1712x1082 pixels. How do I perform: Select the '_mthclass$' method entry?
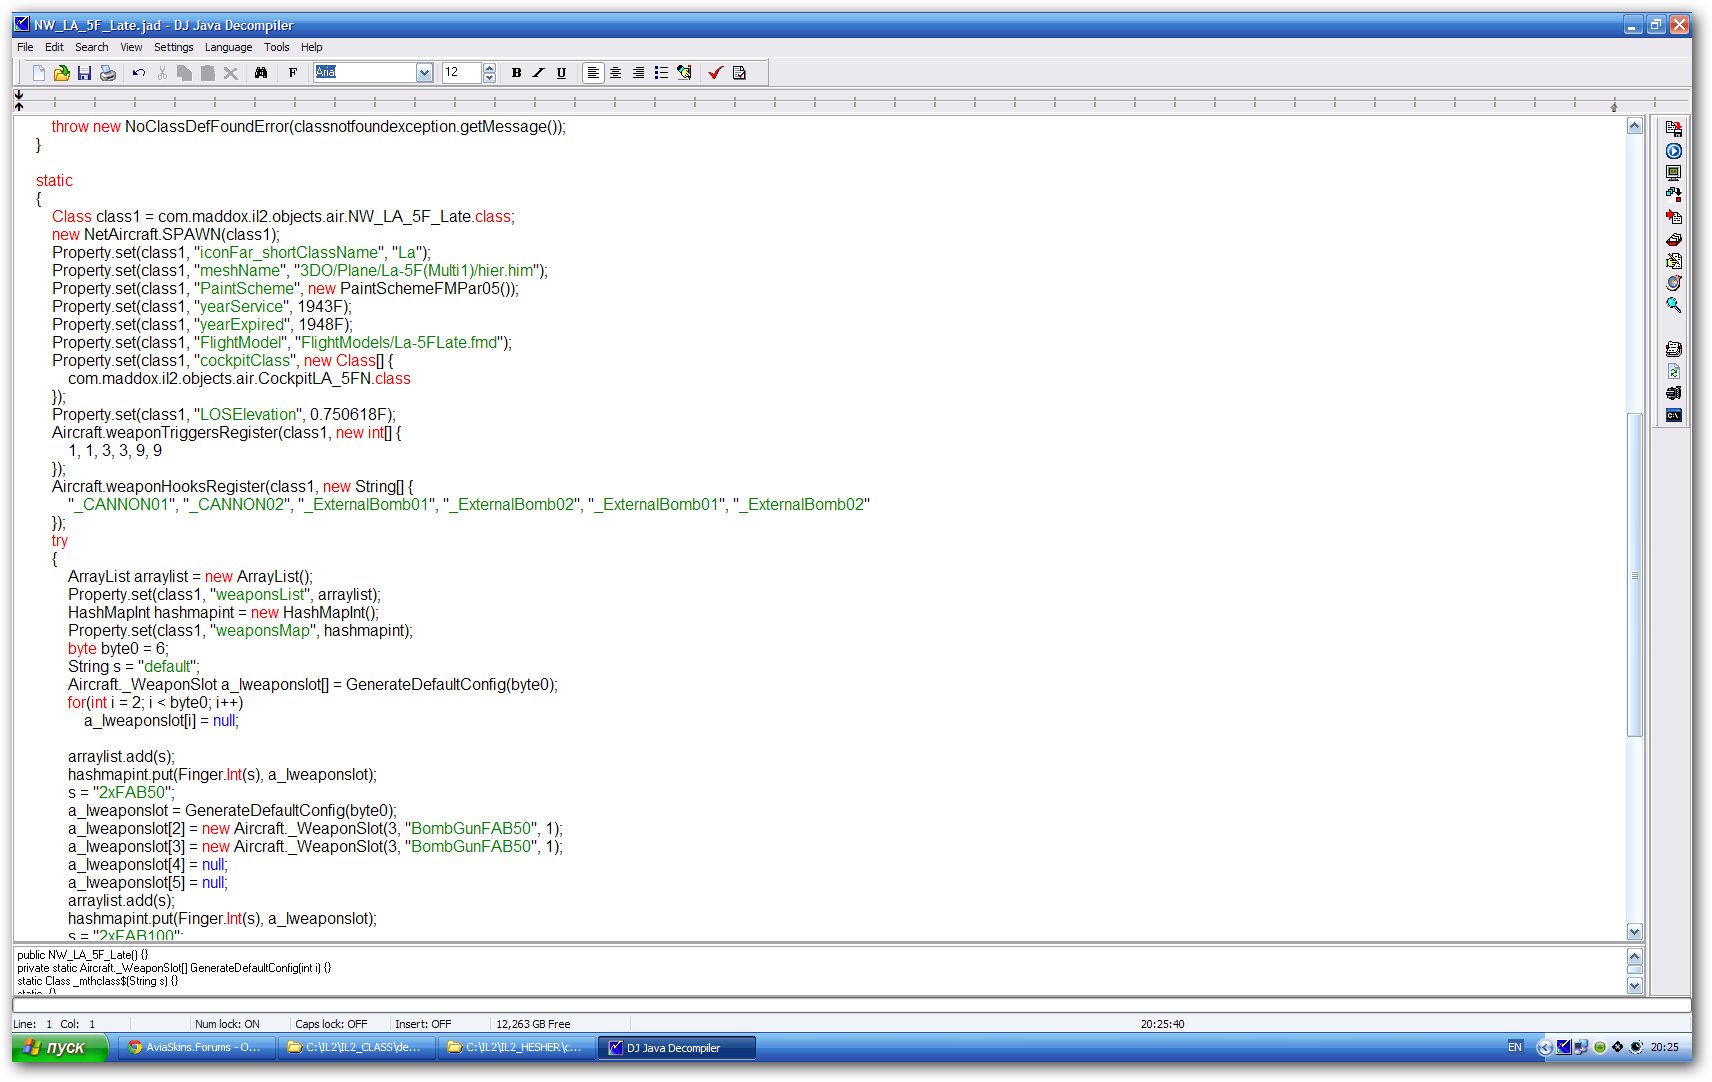(x=97, y=981)
